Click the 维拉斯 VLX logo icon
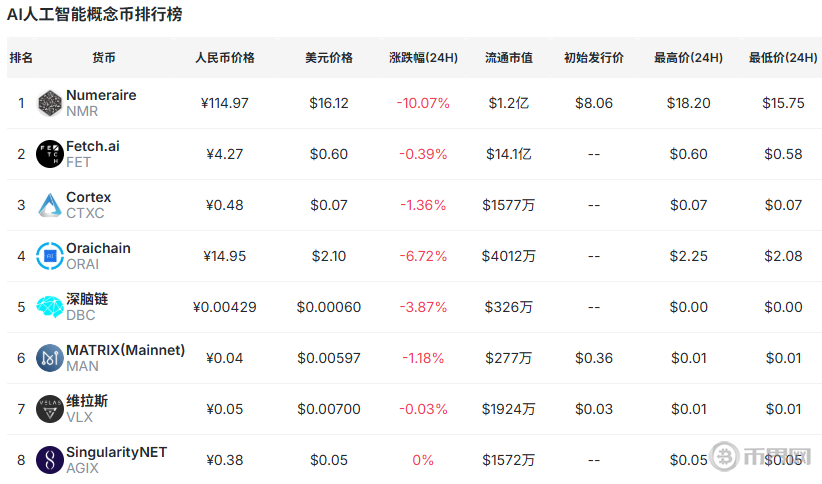 pyautogui.click(x=50, y=409)
